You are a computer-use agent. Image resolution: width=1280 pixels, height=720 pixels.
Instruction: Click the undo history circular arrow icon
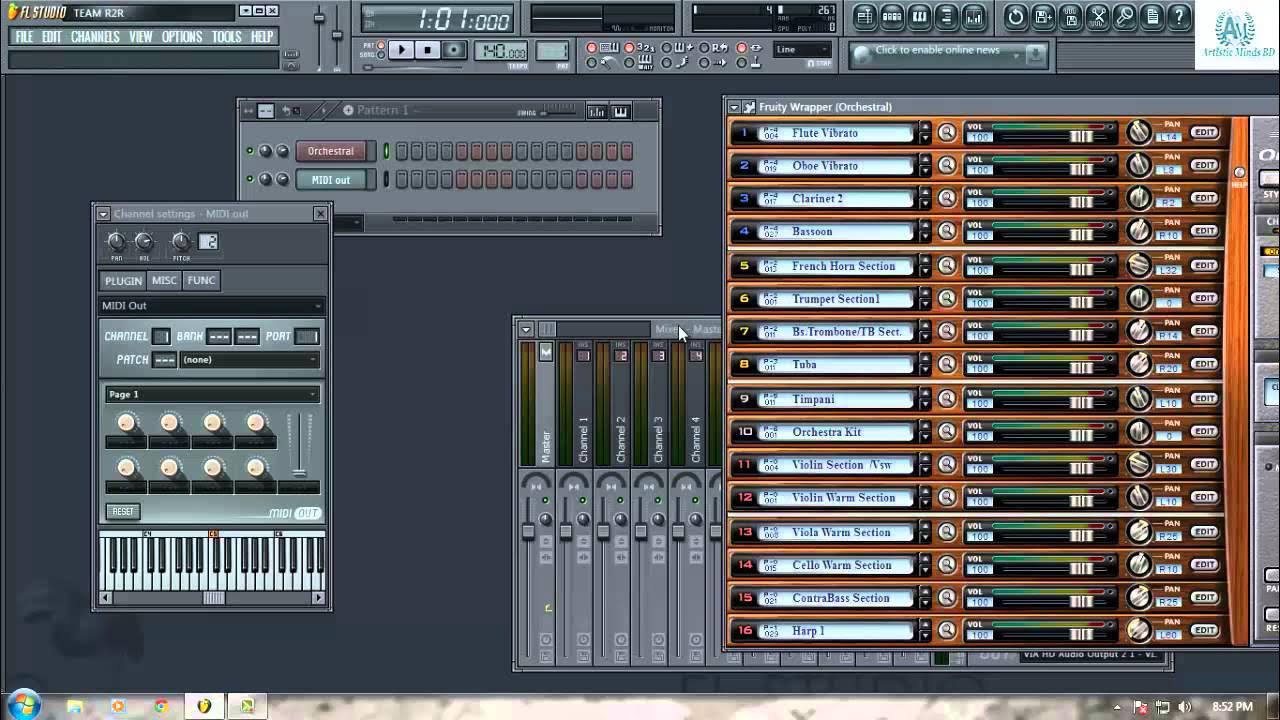pyautogui.click(x=1016, y=17)
